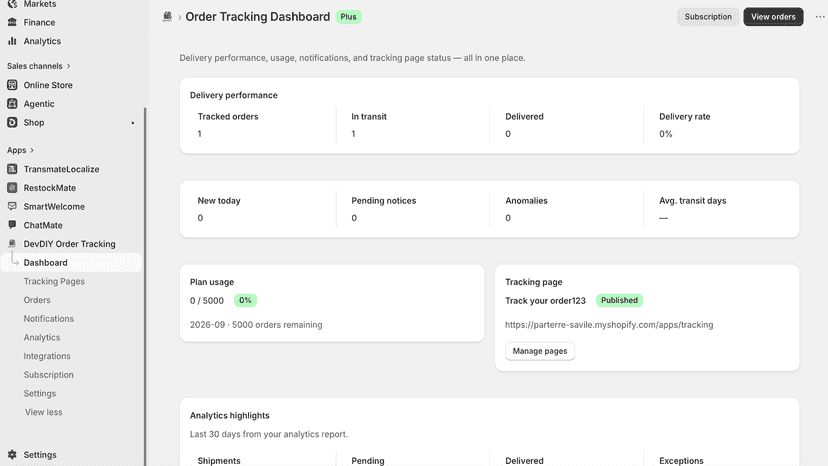This screenshot has height=466, width=828.
Task: Click the DevDIY Order Tracking app icon
Action: coord(12,244)
